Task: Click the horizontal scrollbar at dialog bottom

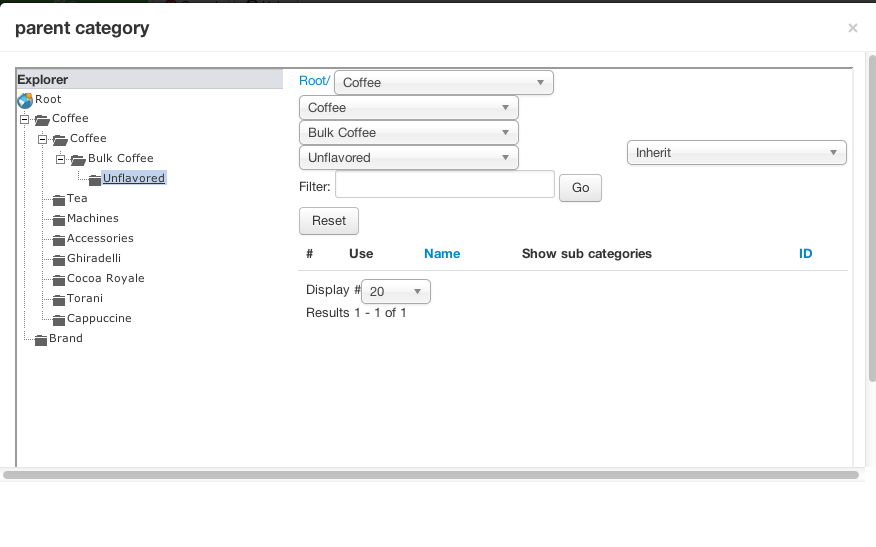Action: pos(431,475)
